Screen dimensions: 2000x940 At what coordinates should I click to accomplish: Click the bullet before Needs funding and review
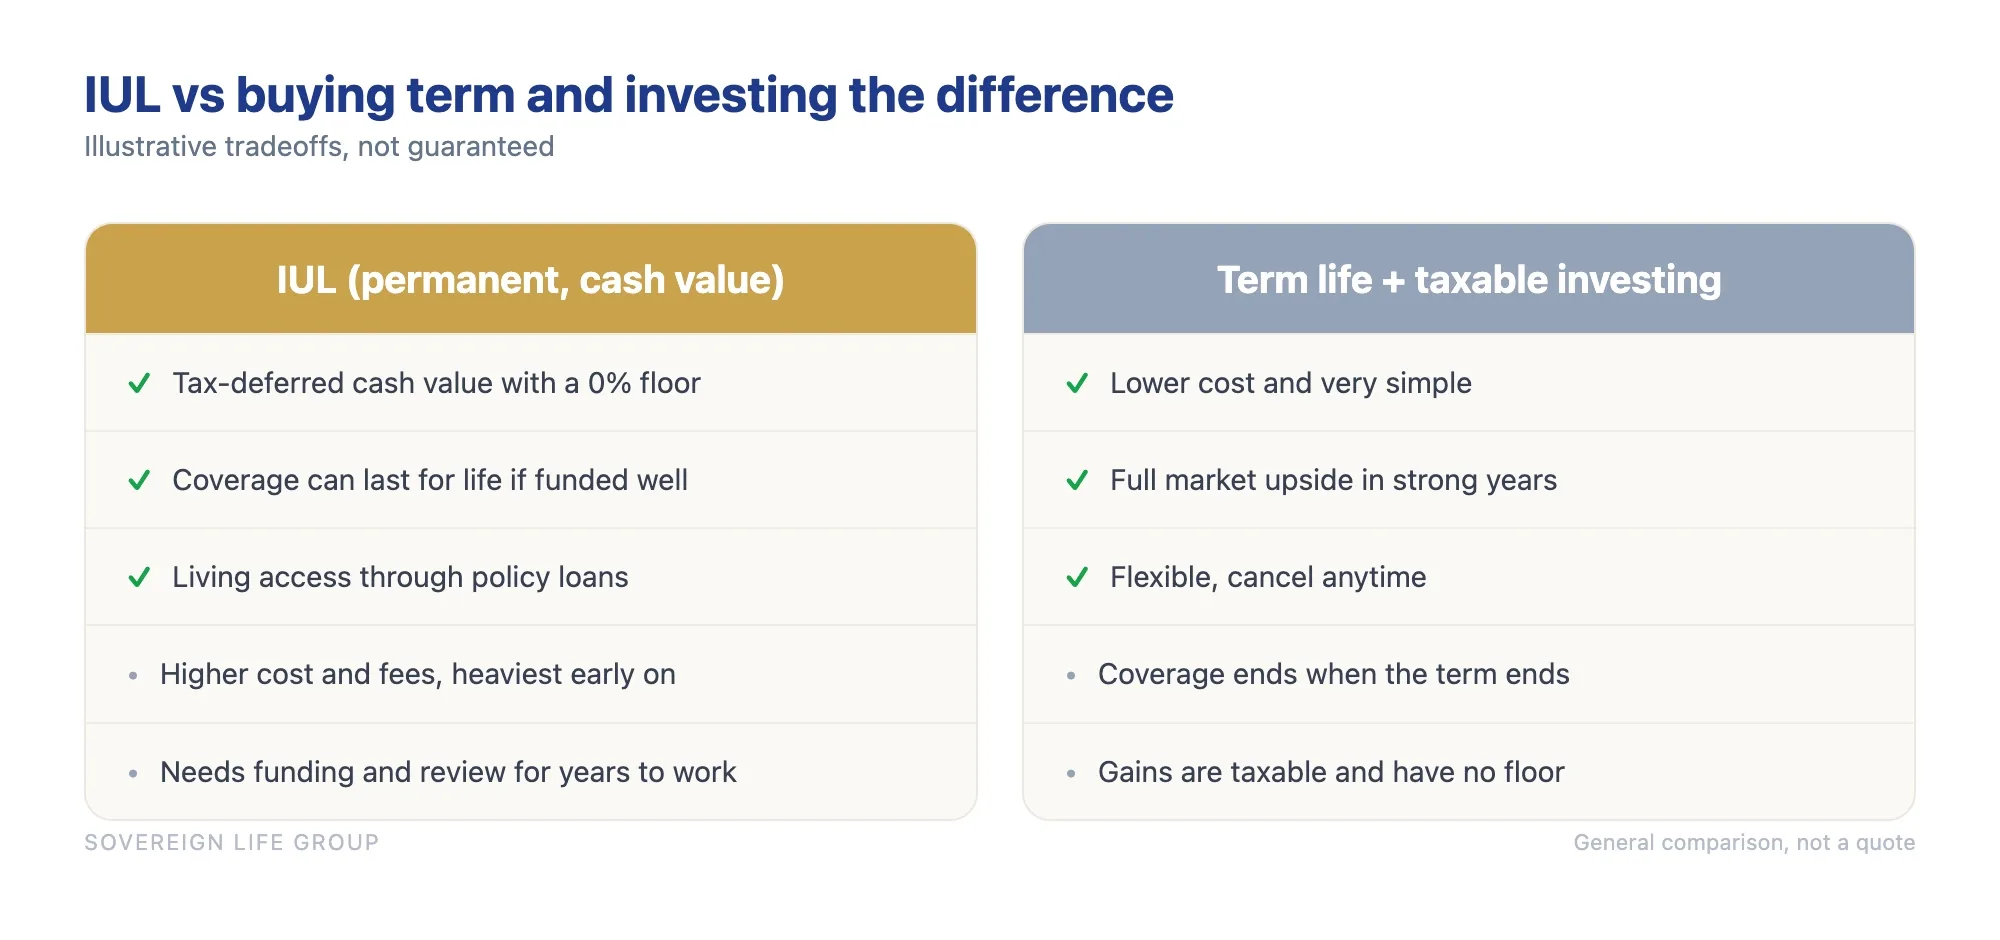(x=133, y=773)
